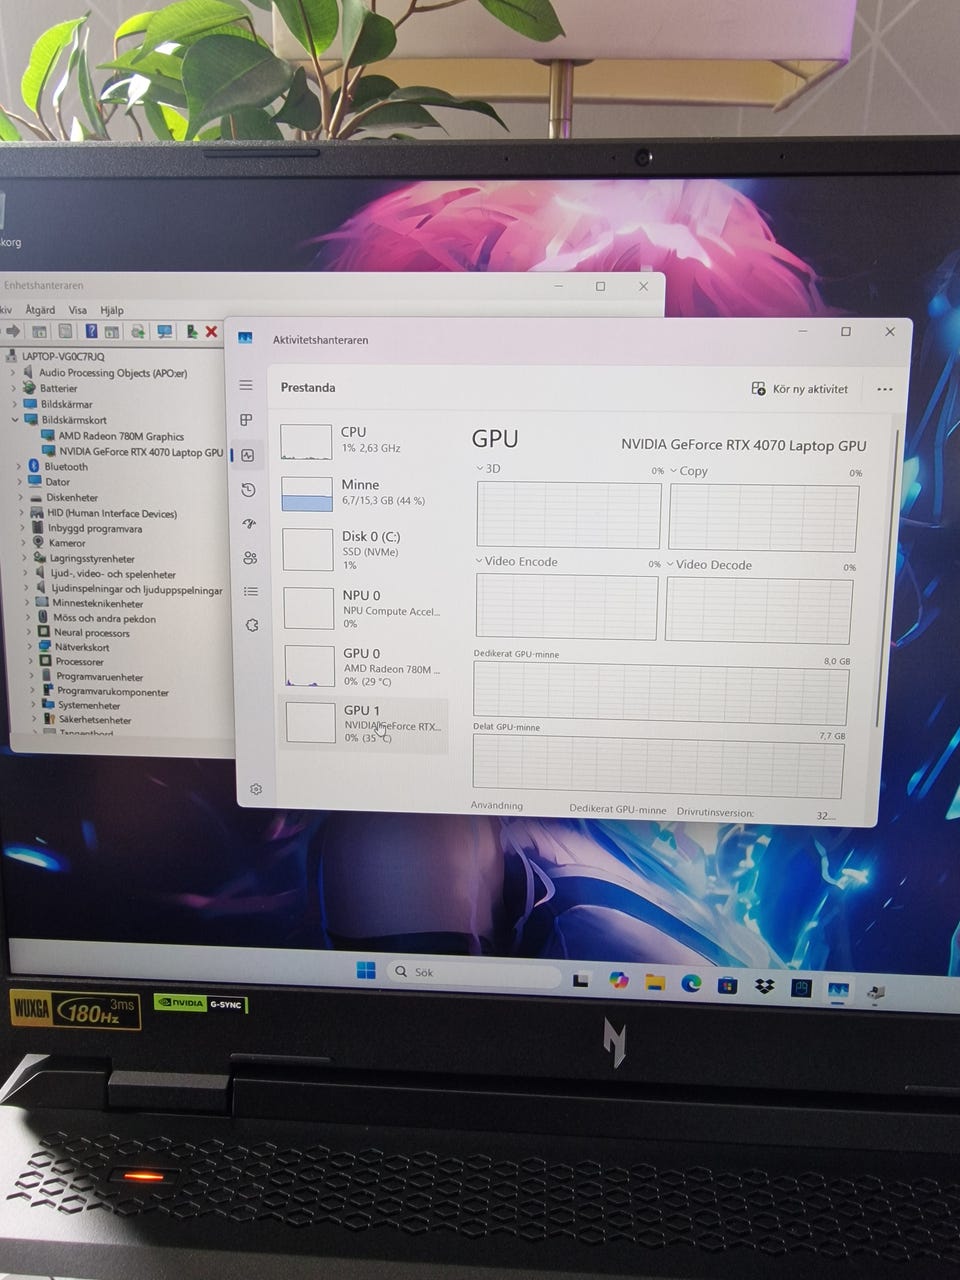Open Details list icon in Task Manager sidebar
Viewport: 960px width, 1280px height.
[x=251, y=592]
